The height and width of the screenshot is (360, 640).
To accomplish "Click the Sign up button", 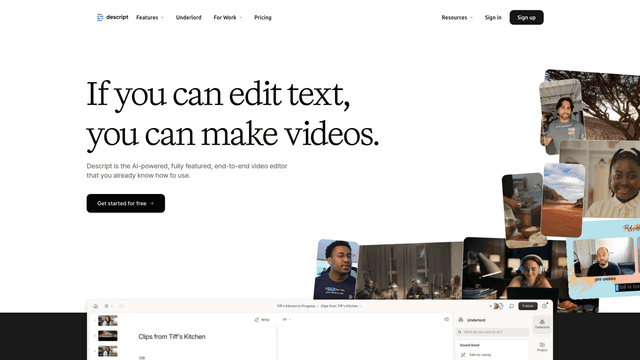I will 527,18.
